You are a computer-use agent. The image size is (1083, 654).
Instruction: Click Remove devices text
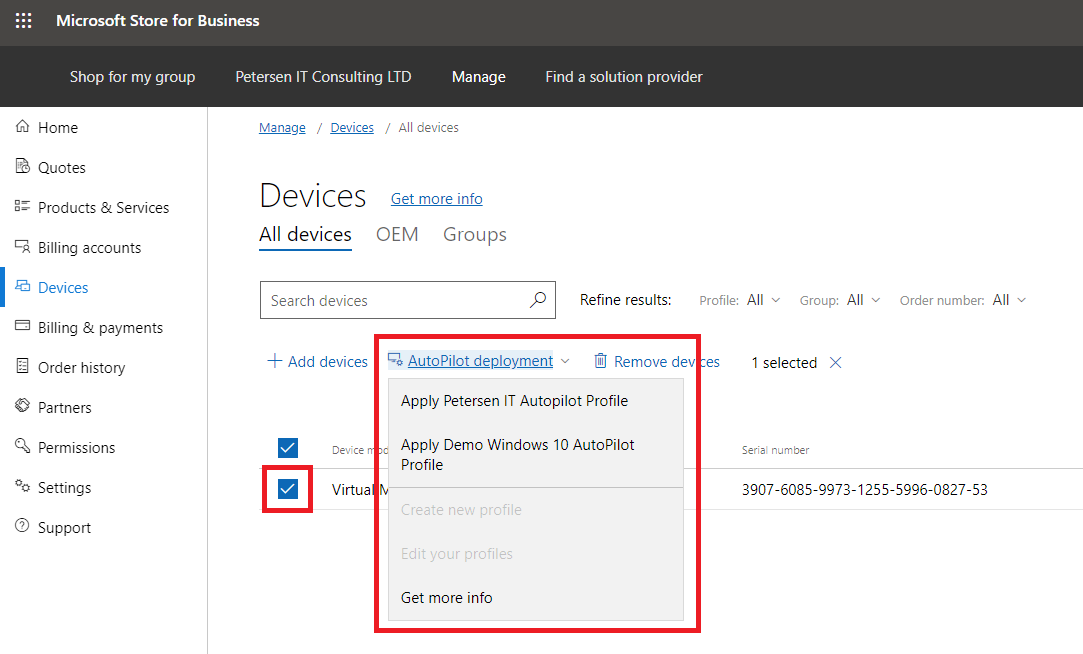click(667, 361)
